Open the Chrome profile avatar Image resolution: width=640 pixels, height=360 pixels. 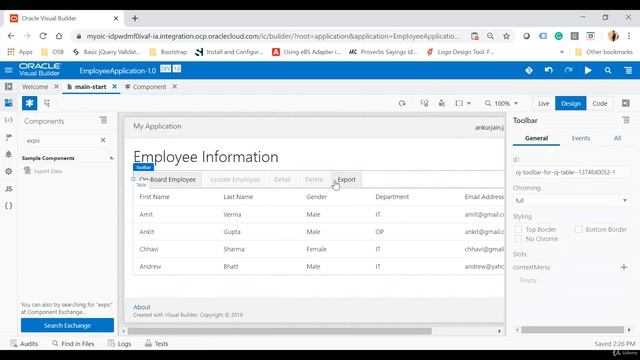[613, 36]
